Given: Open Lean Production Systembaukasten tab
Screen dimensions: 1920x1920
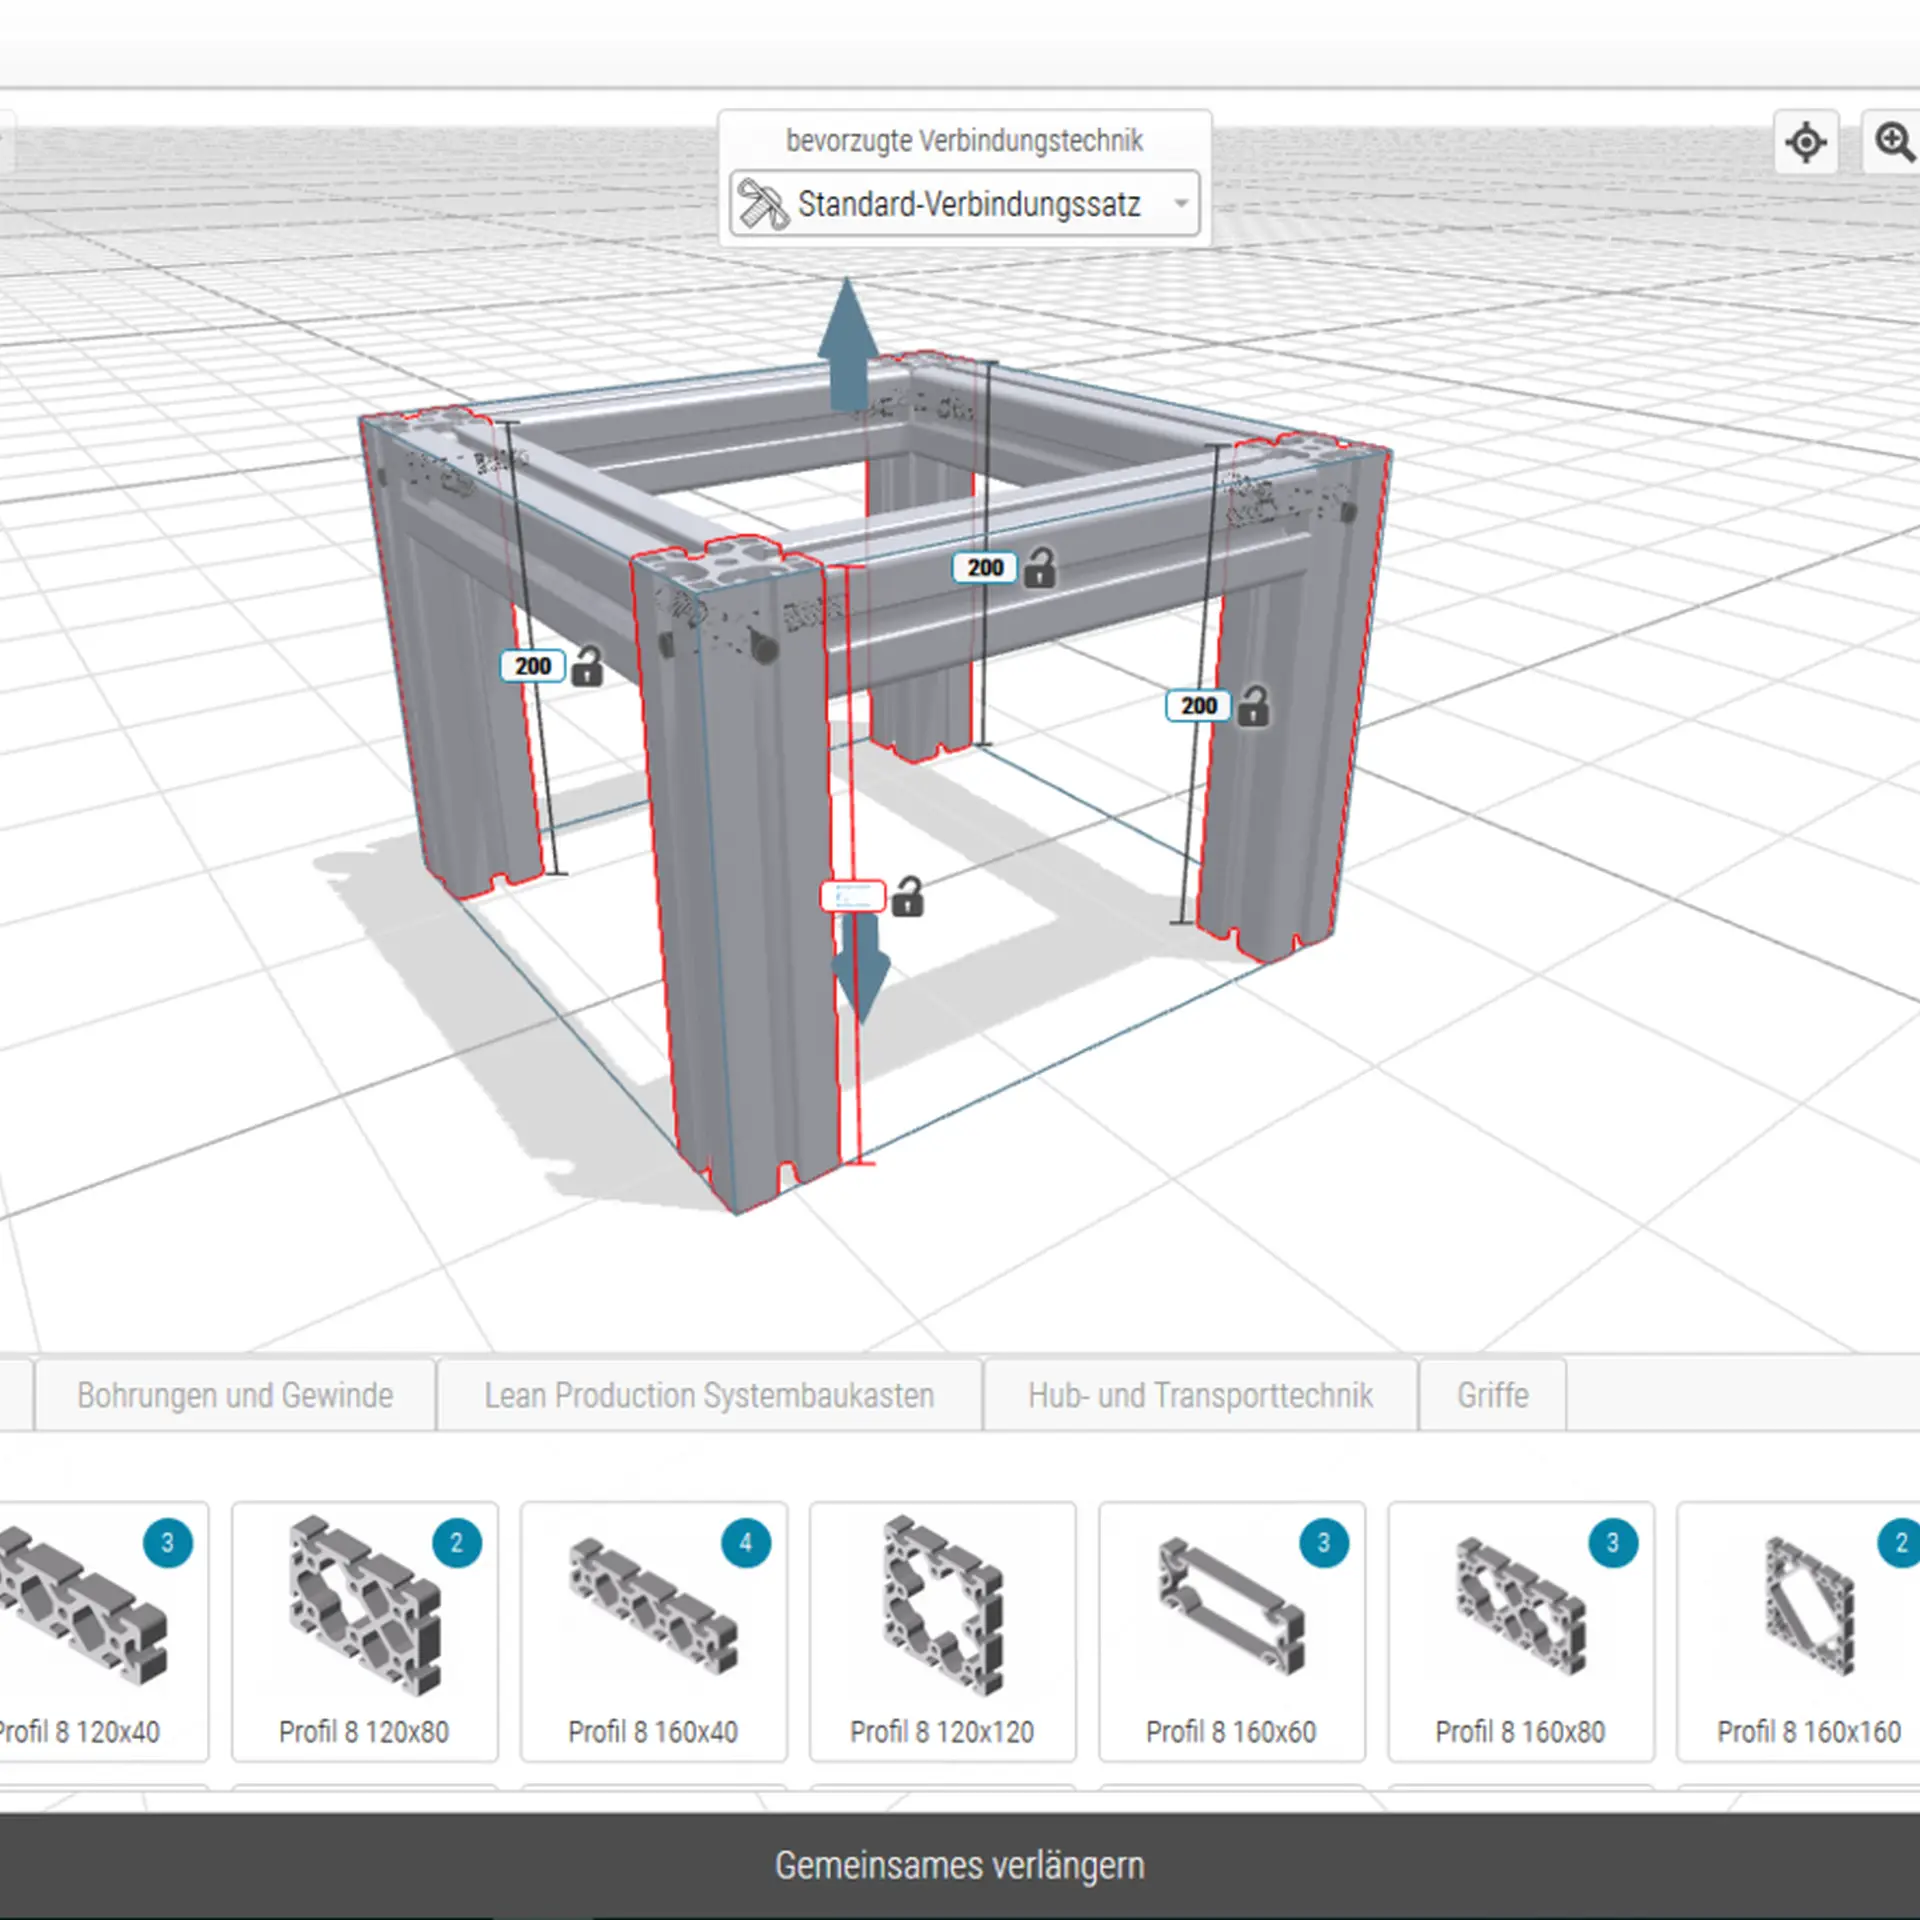Looking at the screenshot, I should pos(709,1395).
